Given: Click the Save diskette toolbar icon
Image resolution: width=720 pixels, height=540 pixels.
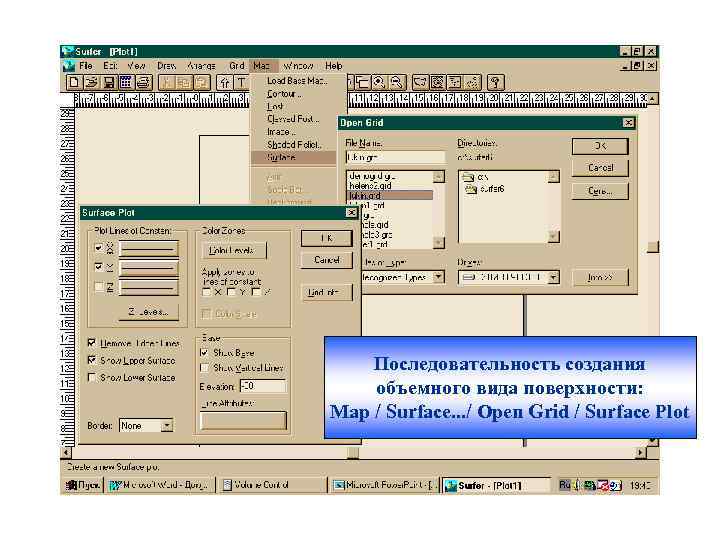Looking at the screenshot, I should pos(109,83).
